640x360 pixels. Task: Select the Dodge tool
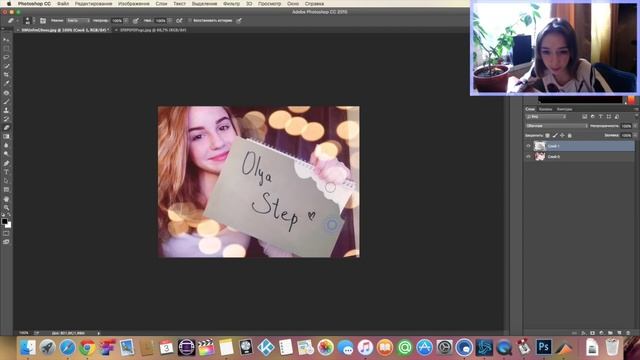6,154
